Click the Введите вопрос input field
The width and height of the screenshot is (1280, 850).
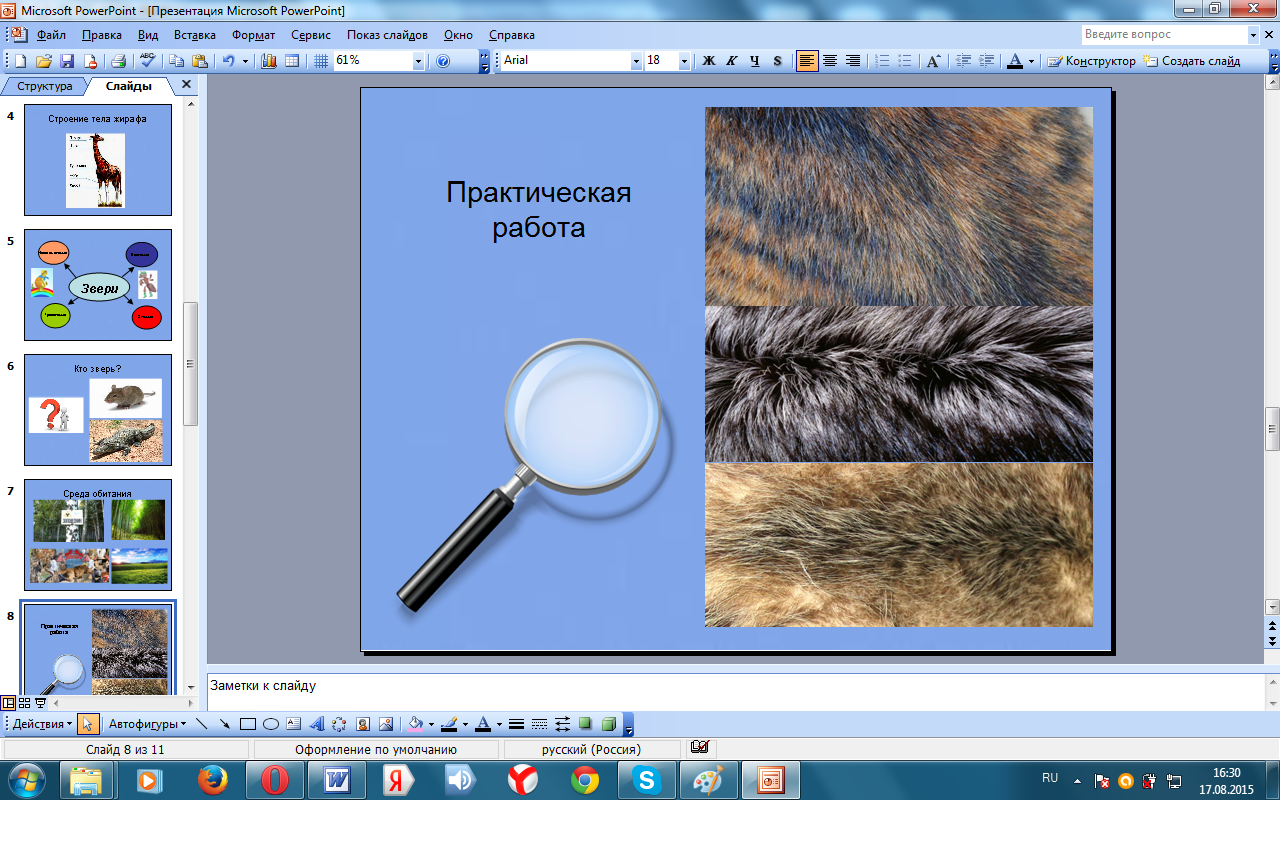pyautogui.click(x=1164, y=34)
